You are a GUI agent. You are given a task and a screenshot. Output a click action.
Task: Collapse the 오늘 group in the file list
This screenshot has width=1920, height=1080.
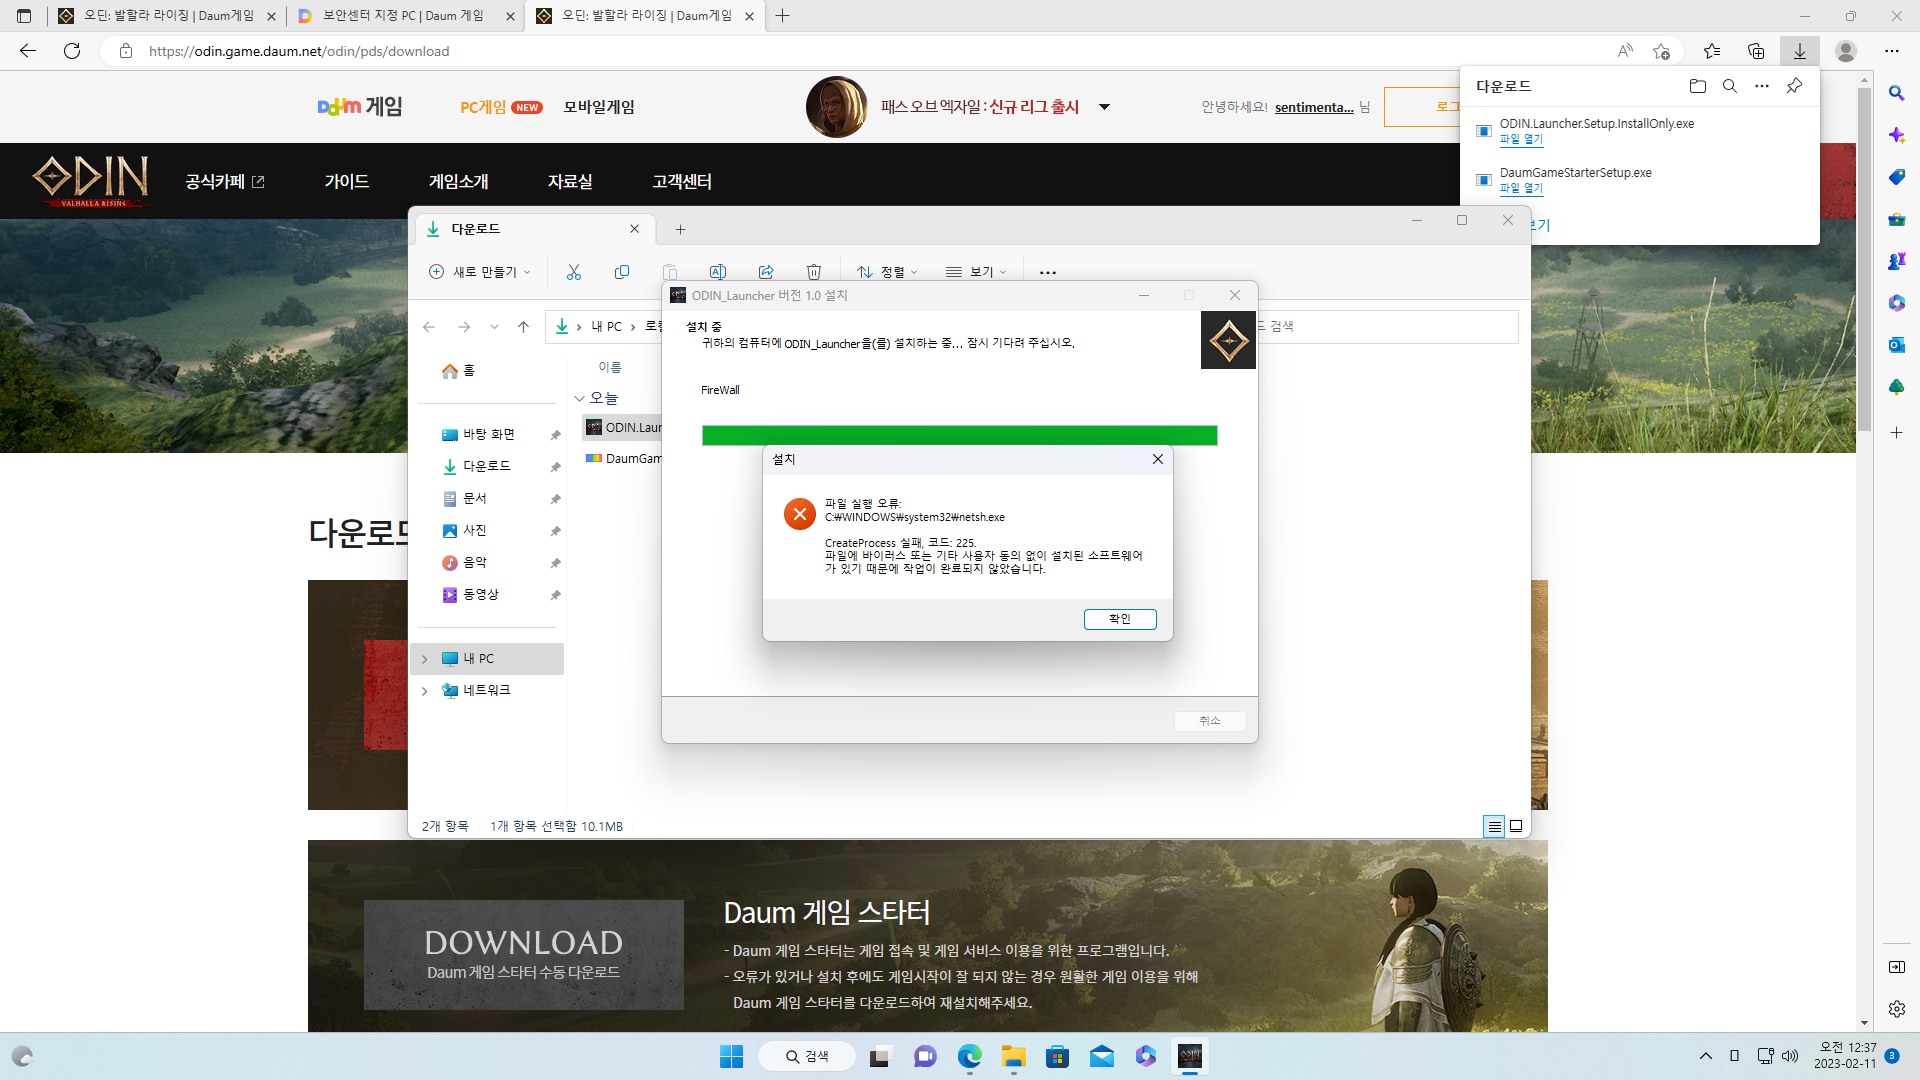(581, 397)
